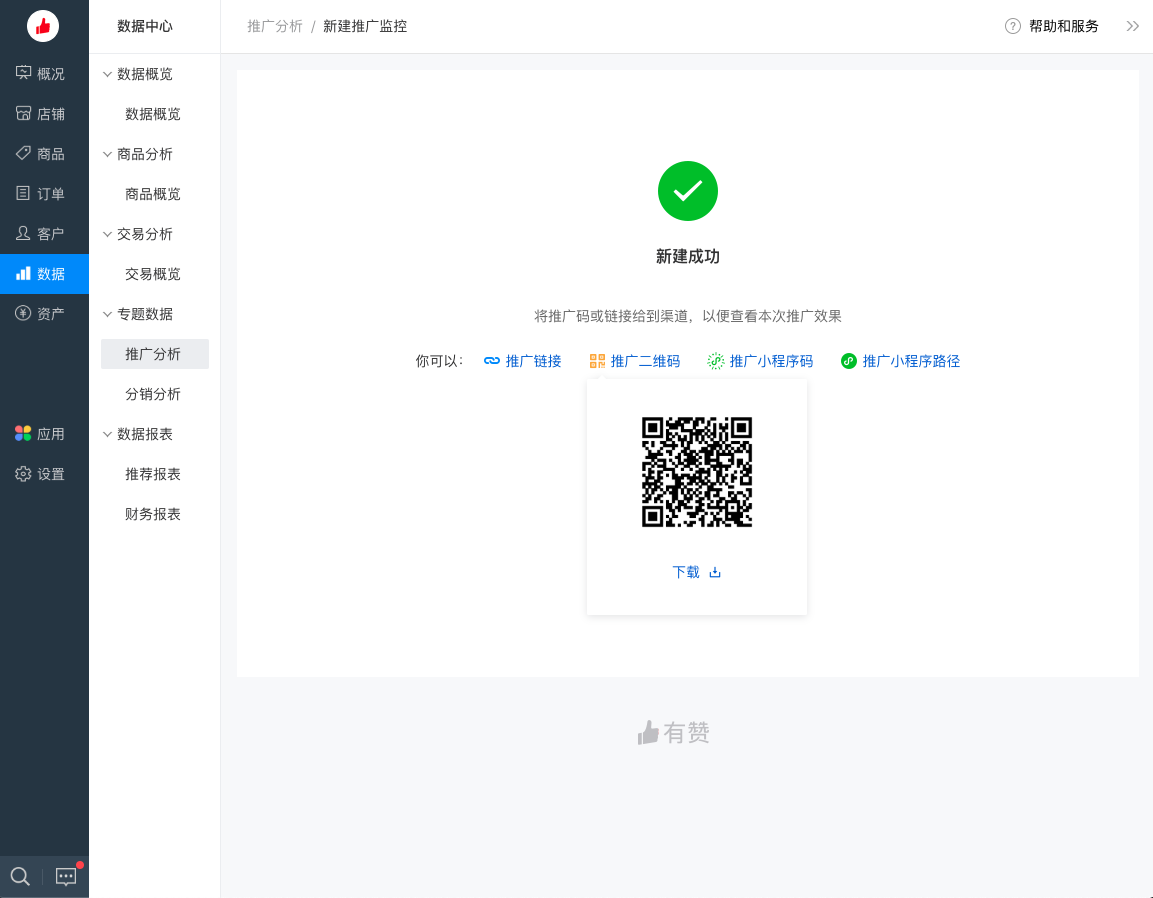
Task: Select the 数据 data section
Action: [44, 274]
